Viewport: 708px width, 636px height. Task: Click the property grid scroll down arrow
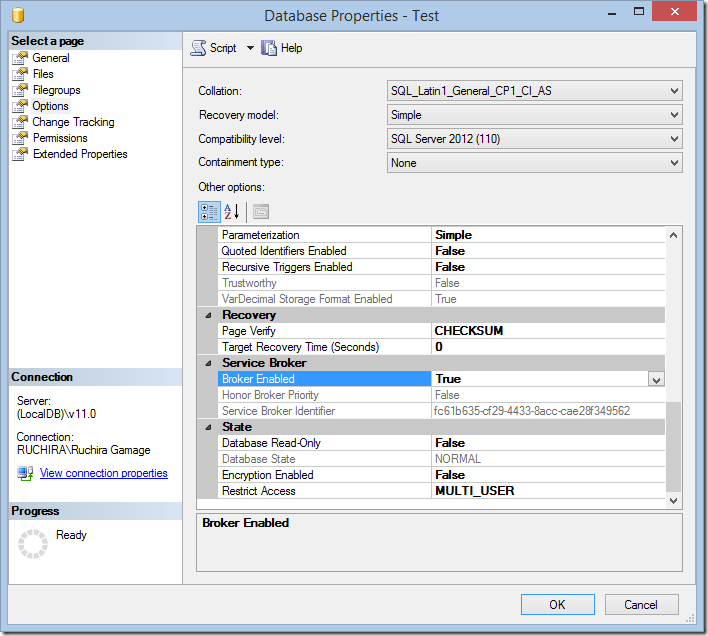(x=673, y=501)
